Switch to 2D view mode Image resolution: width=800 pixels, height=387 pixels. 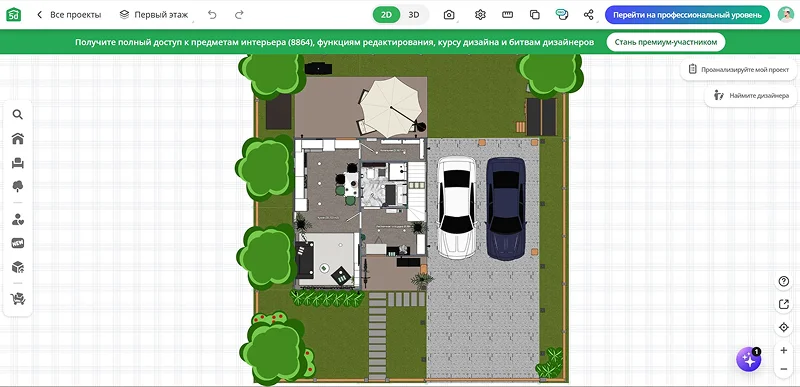pyautogui.click(x=386, y=15)
